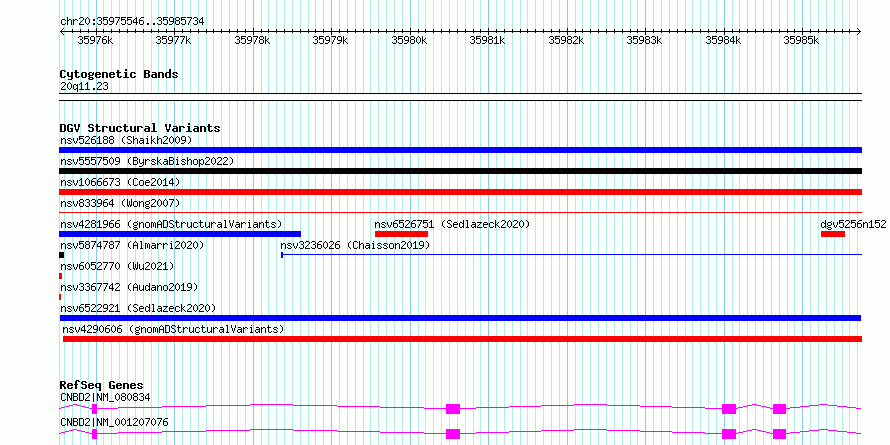Viewport: 890px width, 445px height.
Task: Click the 35979k ruler tick label
Action: [330, 40]
